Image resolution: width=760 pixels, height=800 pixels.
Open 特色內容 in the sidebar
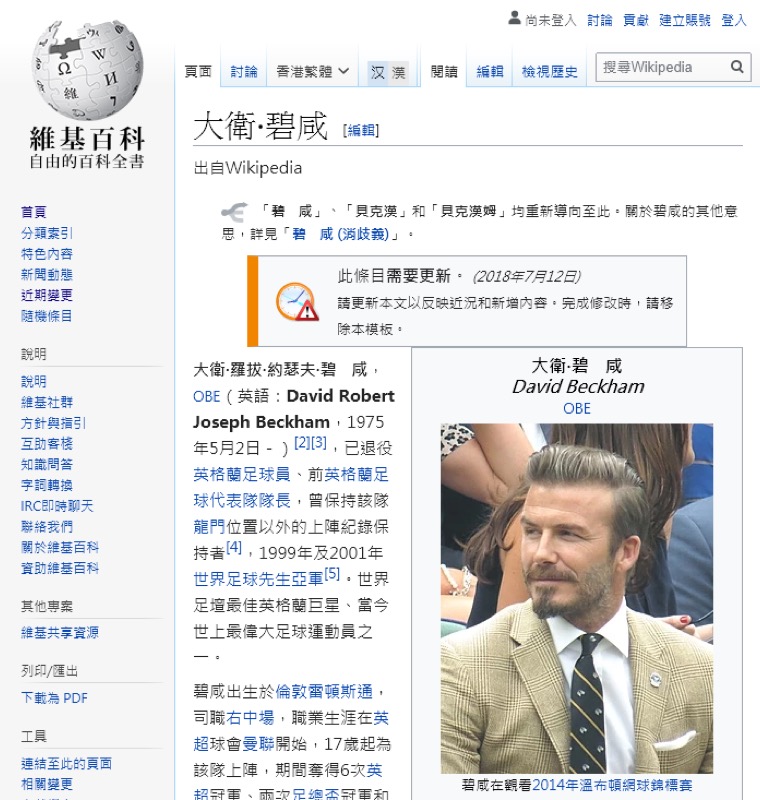[47, 254]
